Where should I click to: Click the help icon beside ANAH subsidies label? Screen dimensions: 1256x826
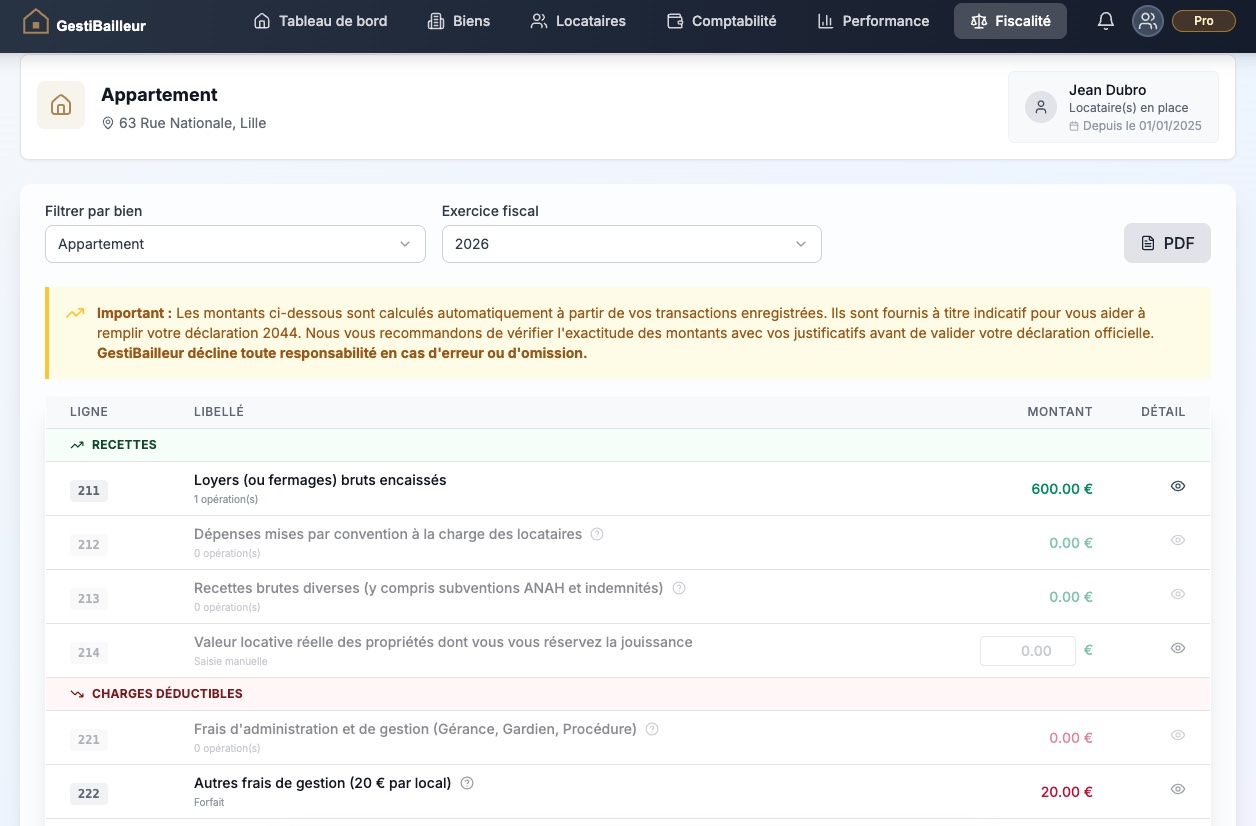679,588
